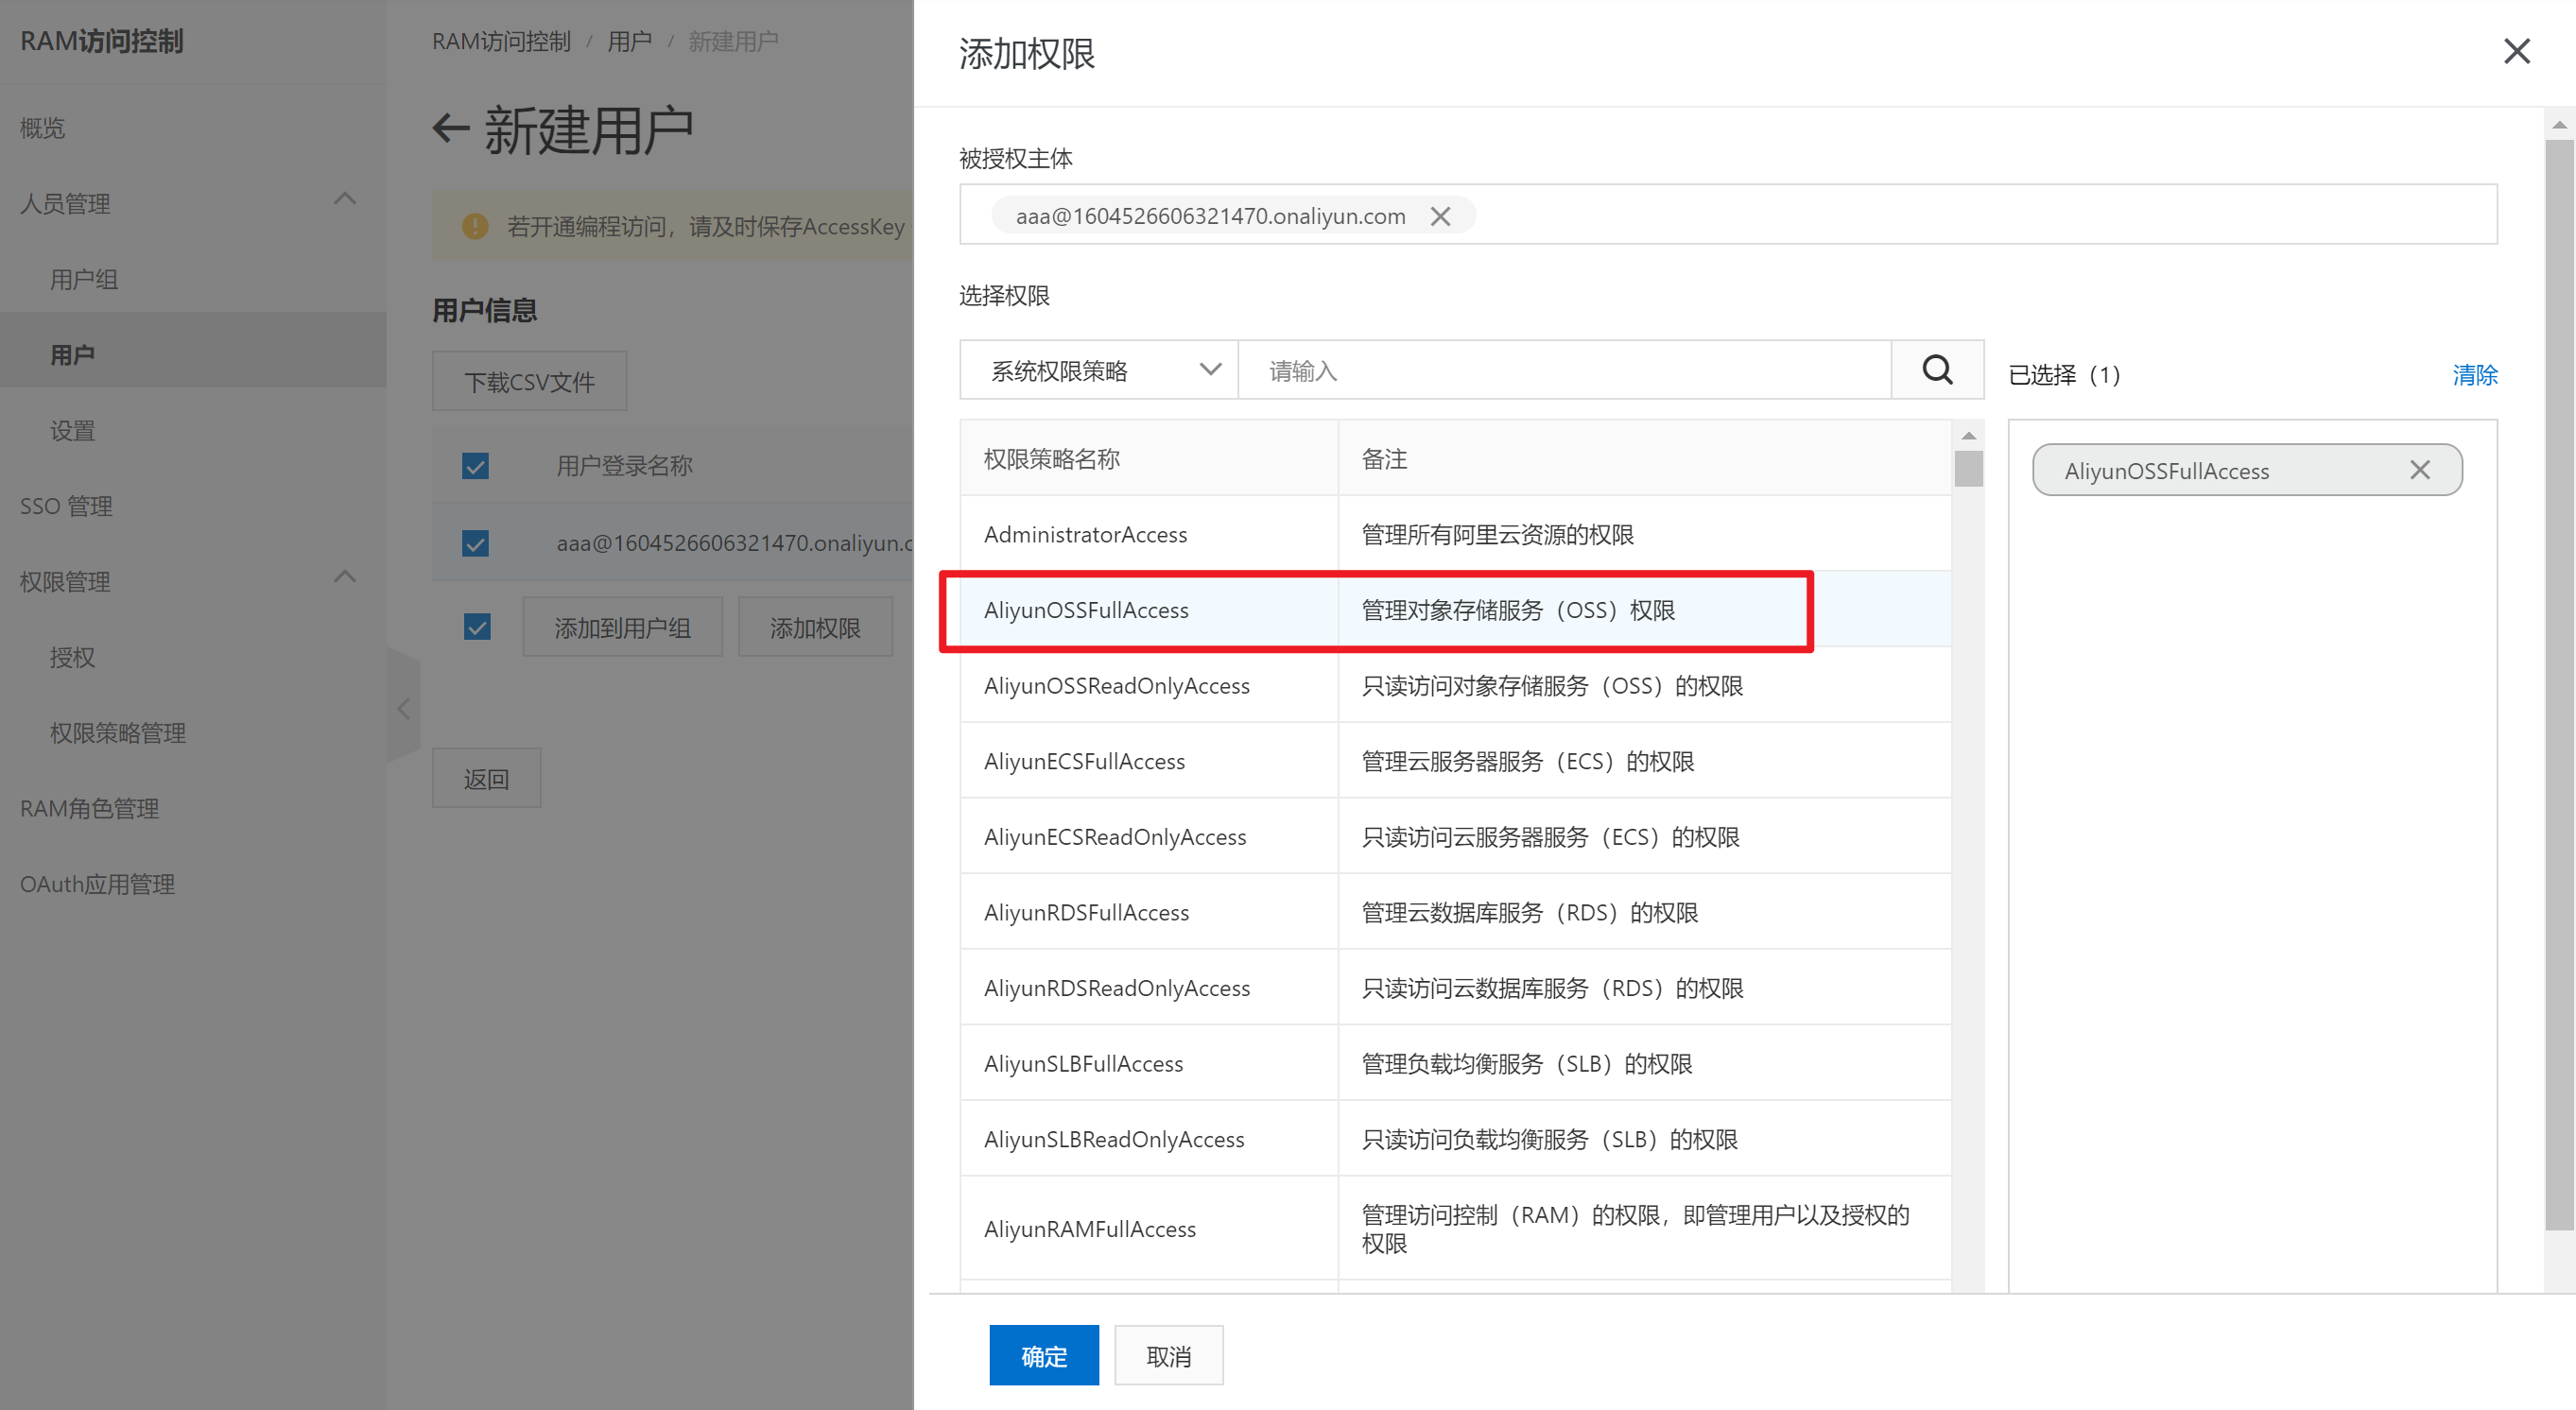The height and width of the screenshot is (1410, 2576).
Task: Select the AliyunOSSFullAccess policy row
Action: [1455, 609]
